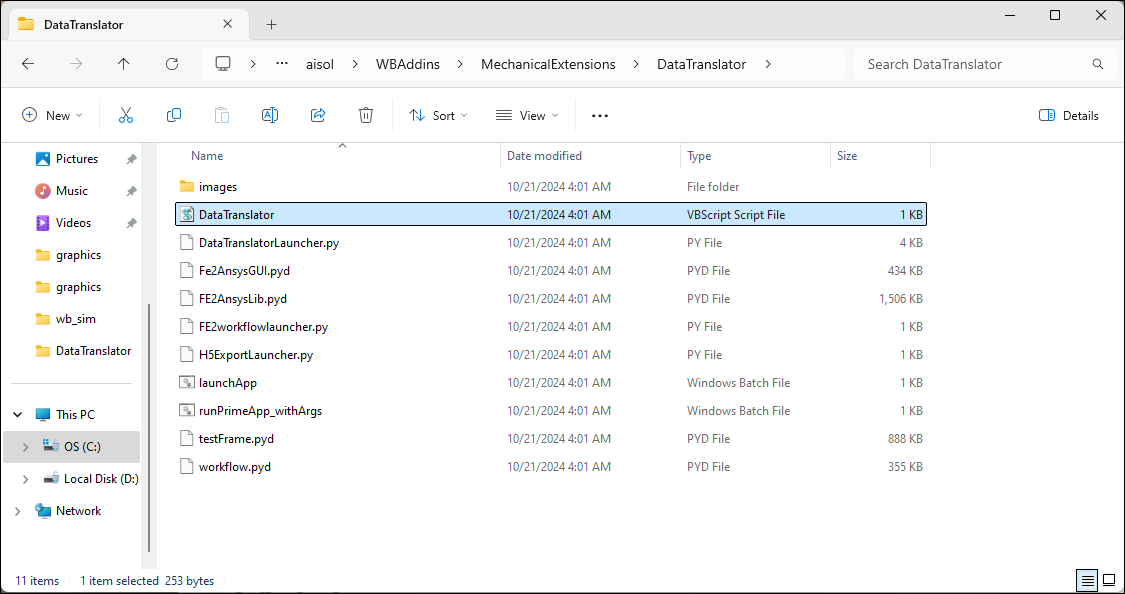Open the Sort options dropdown
The image size is (1125, 594).
438,114
